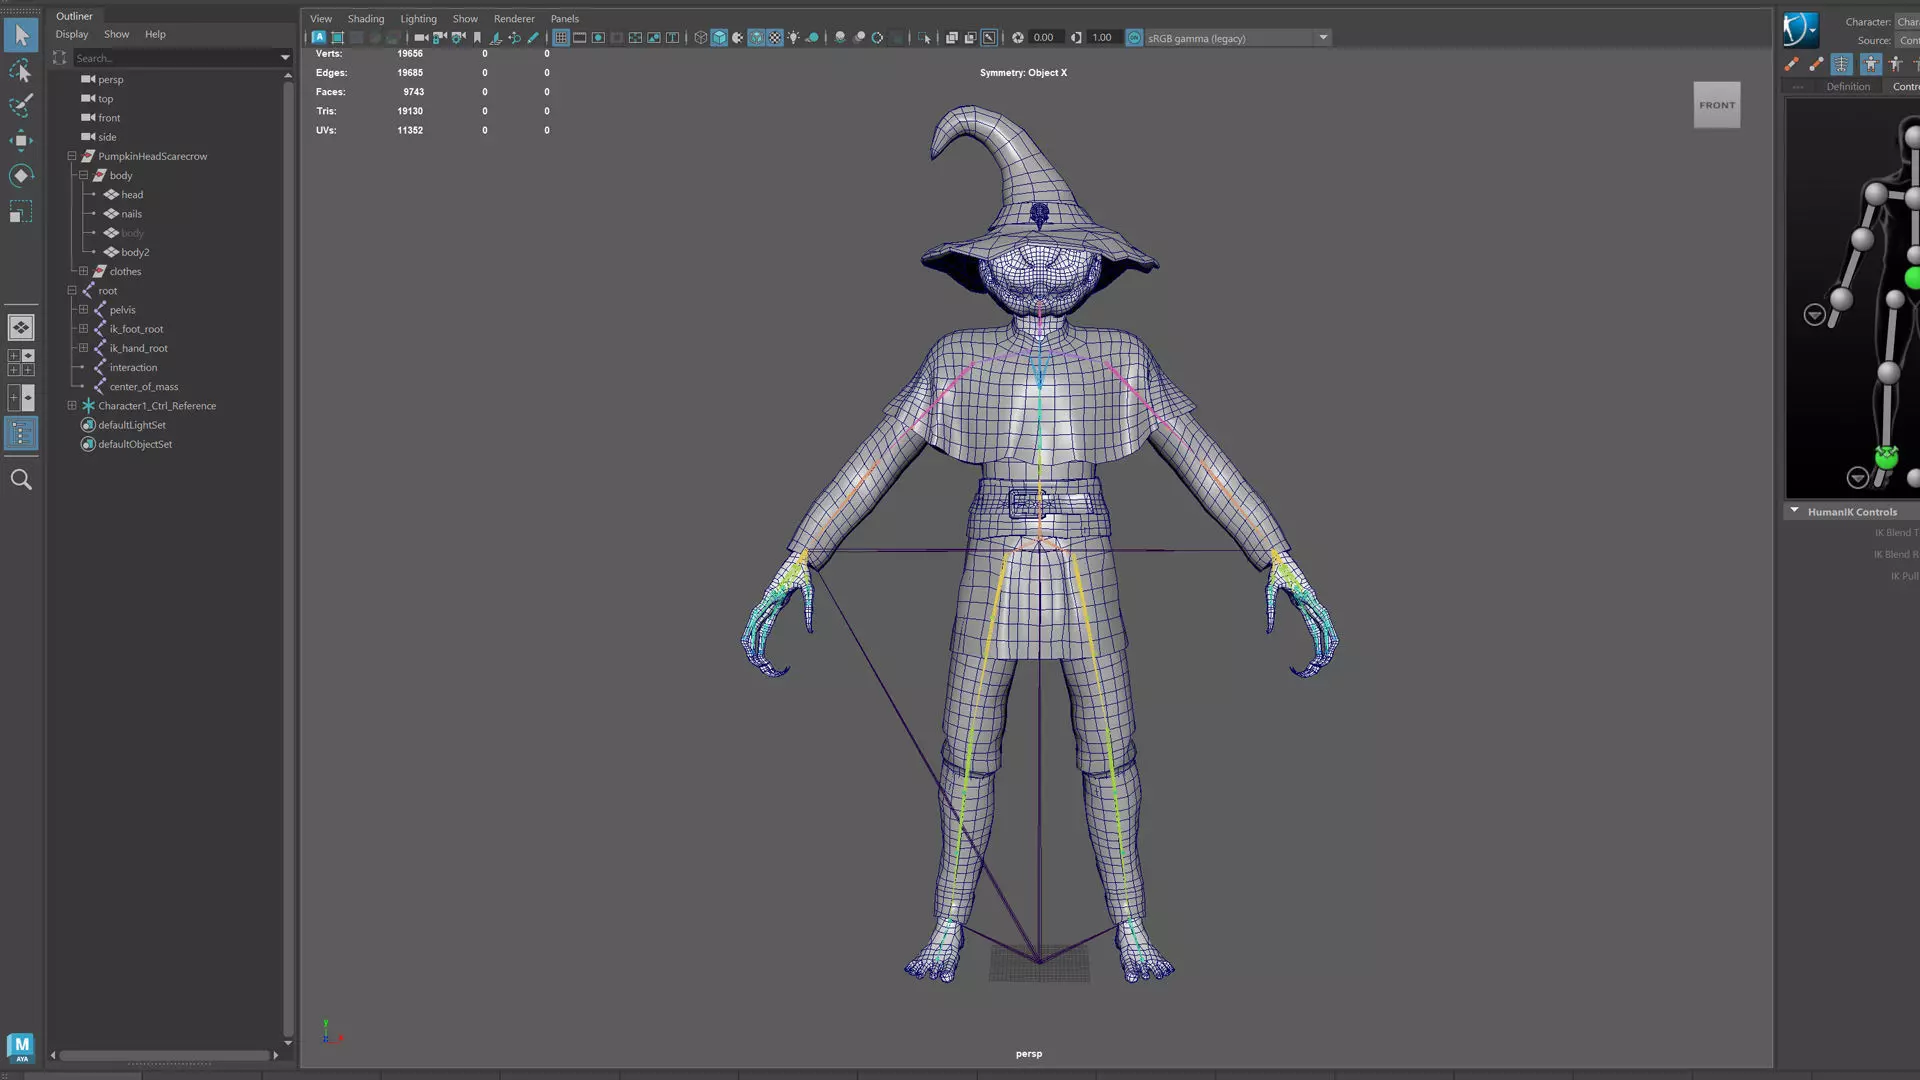Image resolution: width=1920 pixels, height=1080 pixels.
Task: Toggle Lock Camera in panel toolbar
Action: coord(440,38)
